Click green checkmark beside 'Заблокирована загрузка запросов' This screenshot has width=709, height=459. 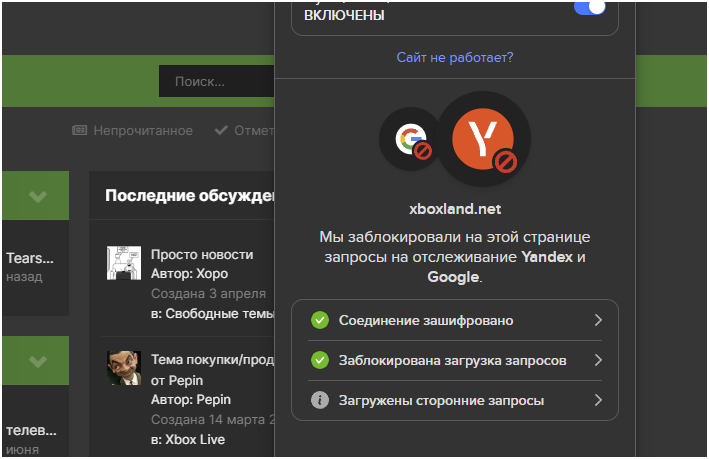click(x=320, y=360)
